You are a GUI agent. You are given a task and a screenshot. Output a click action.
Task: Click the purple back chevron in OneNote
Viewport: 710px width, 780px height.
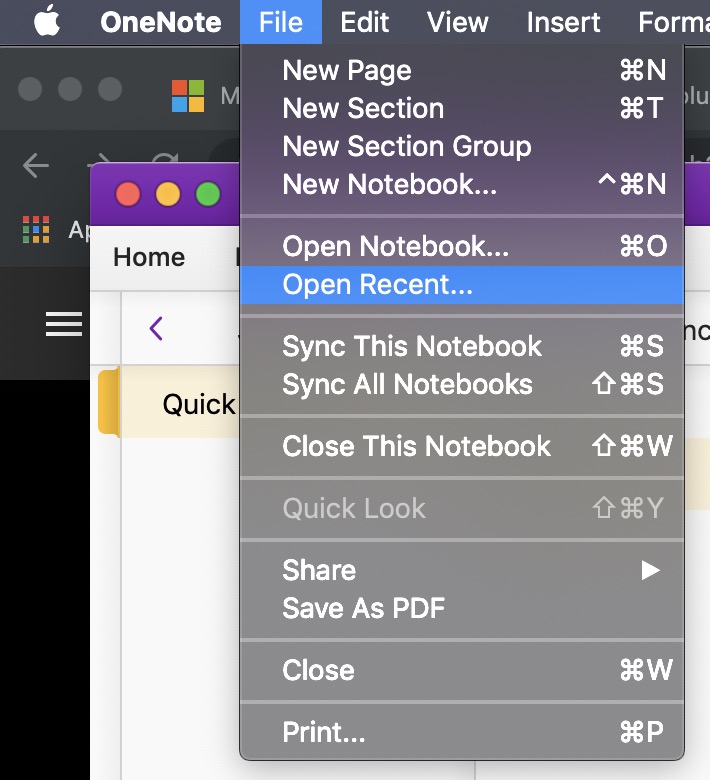point(156,328)
